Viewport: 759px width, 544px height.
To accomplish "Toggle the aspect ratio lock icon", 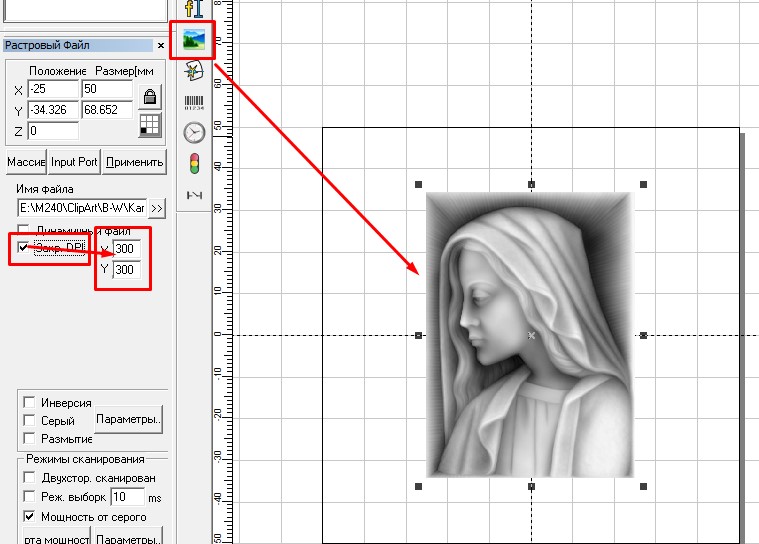I will pos(150,97).
